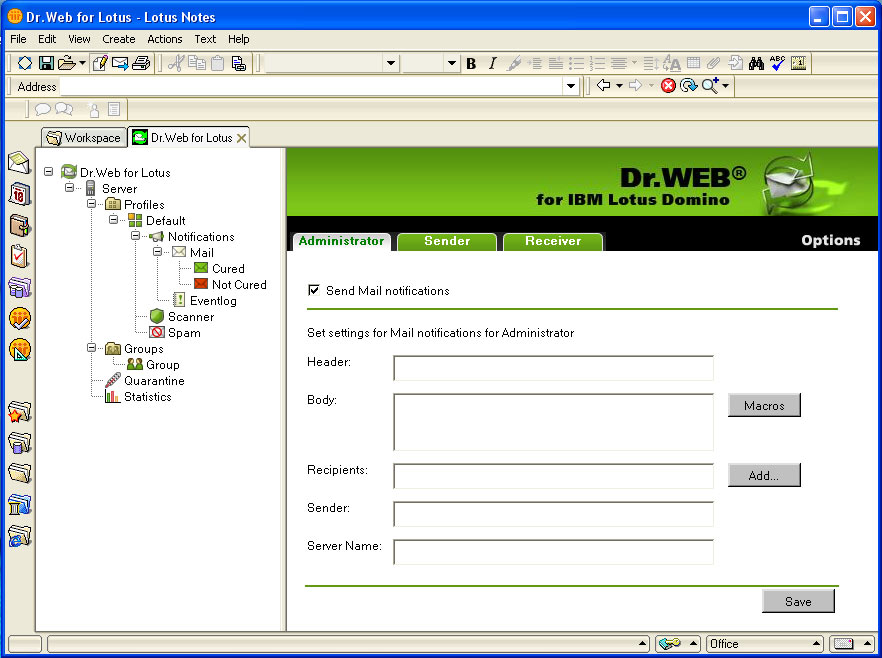Image resolution: width=882 pixels, height=658 pixels.
Task: Click the Save floppy disk toolbar icon
Action: (x=46, y=63)
